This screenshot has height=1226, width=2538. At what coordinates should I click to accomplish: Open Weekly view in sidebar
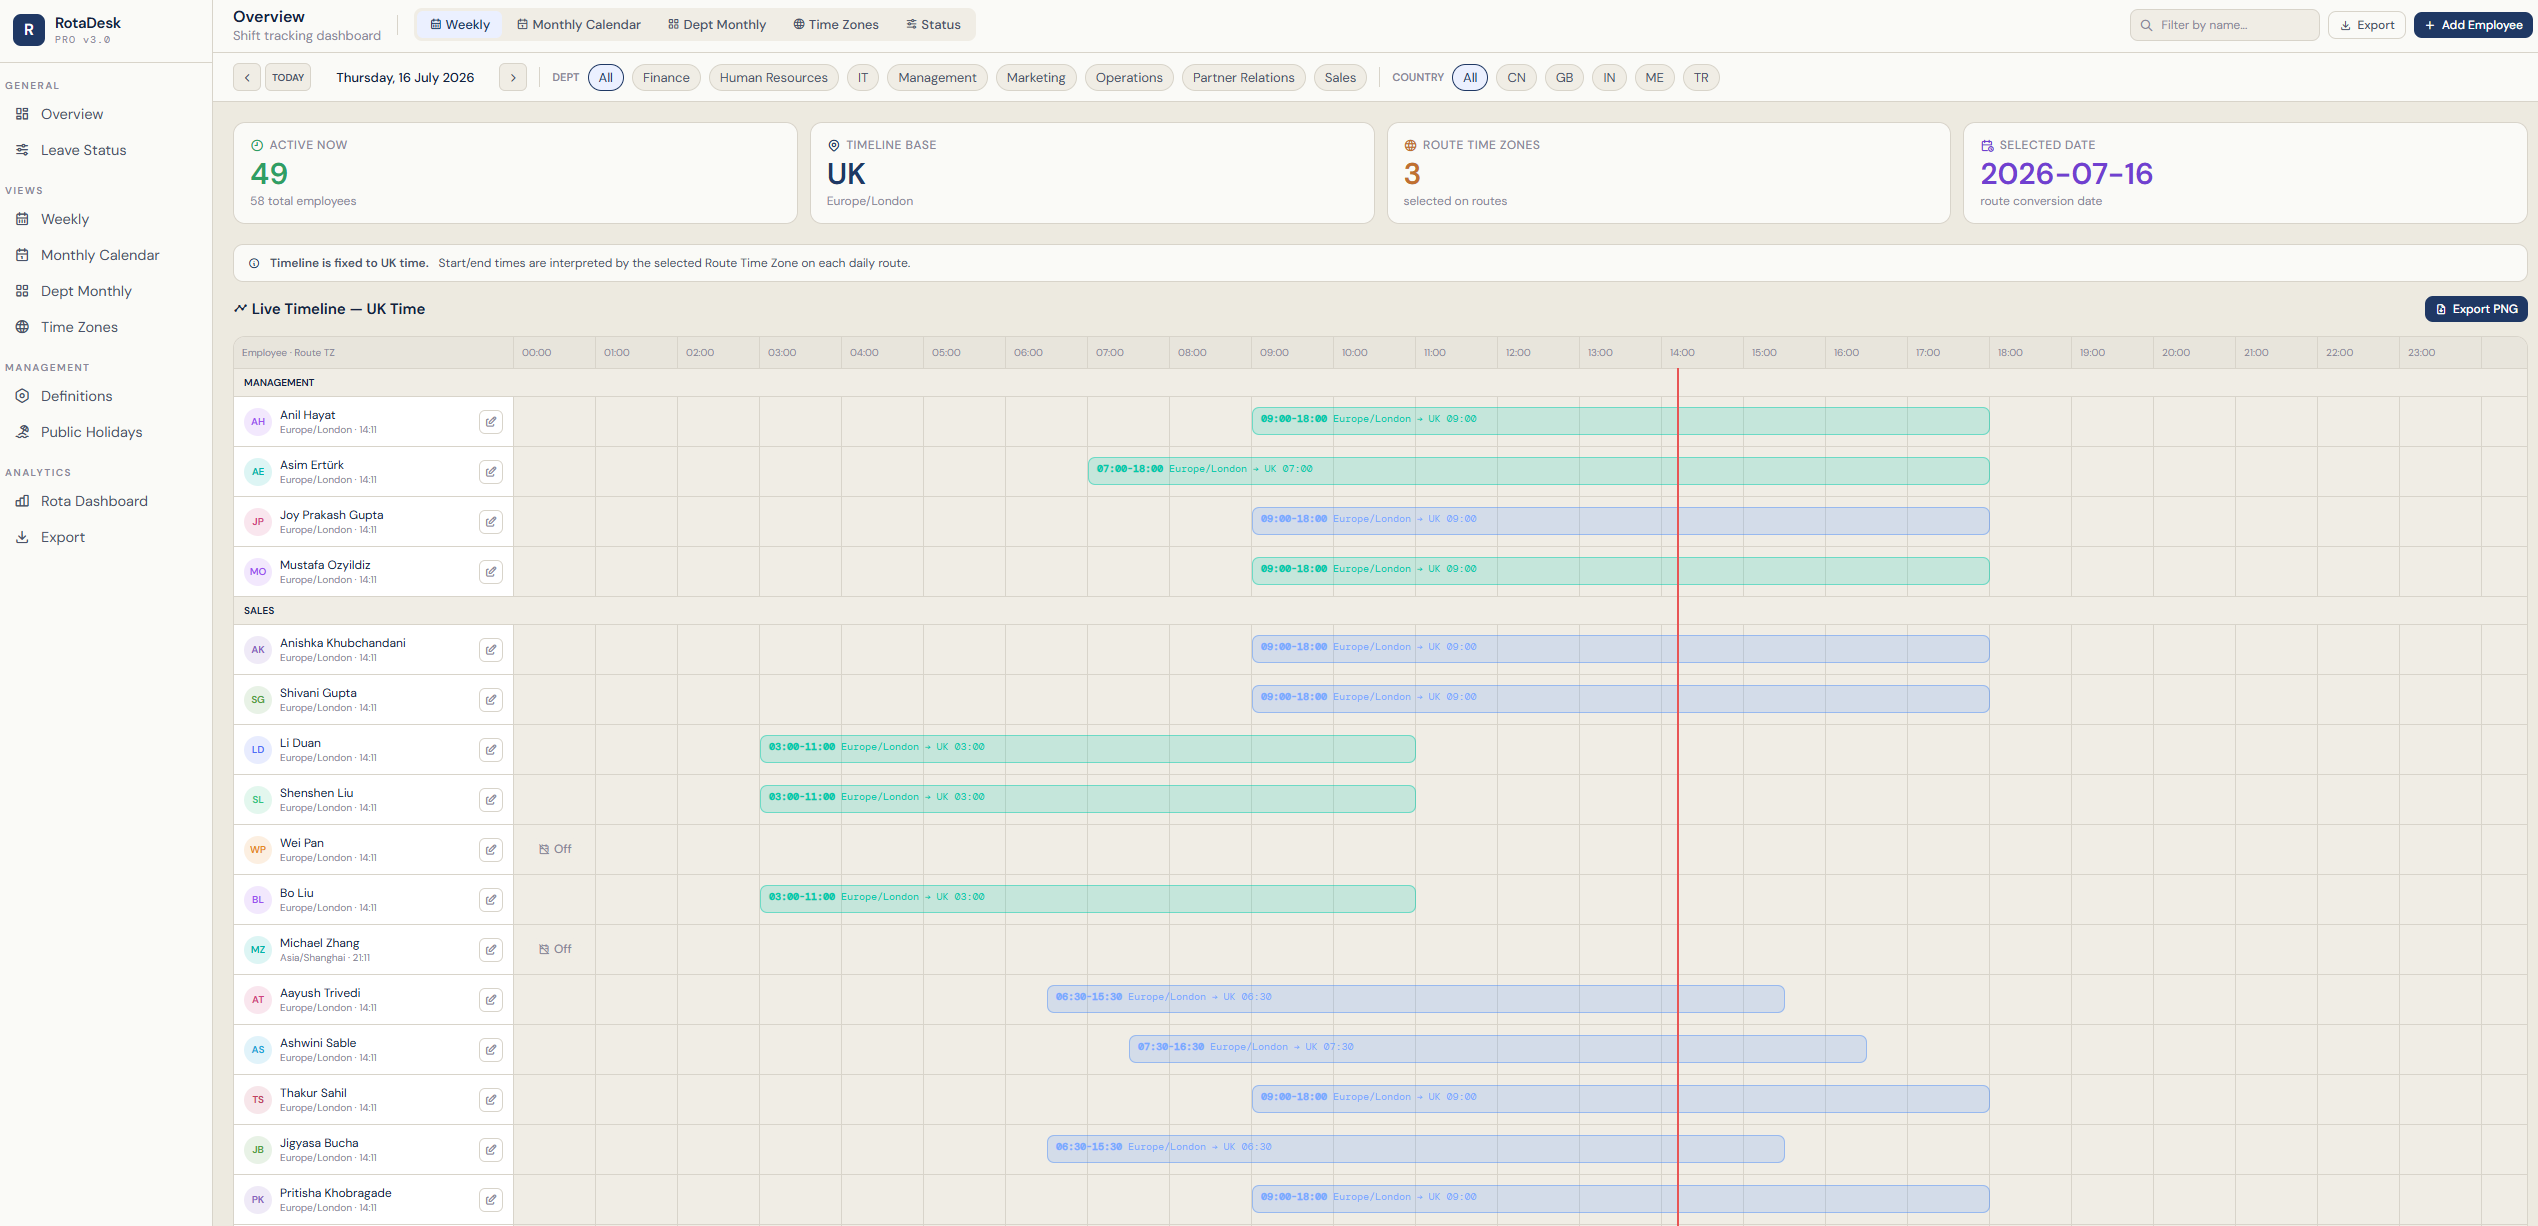(x=106, y=219)
